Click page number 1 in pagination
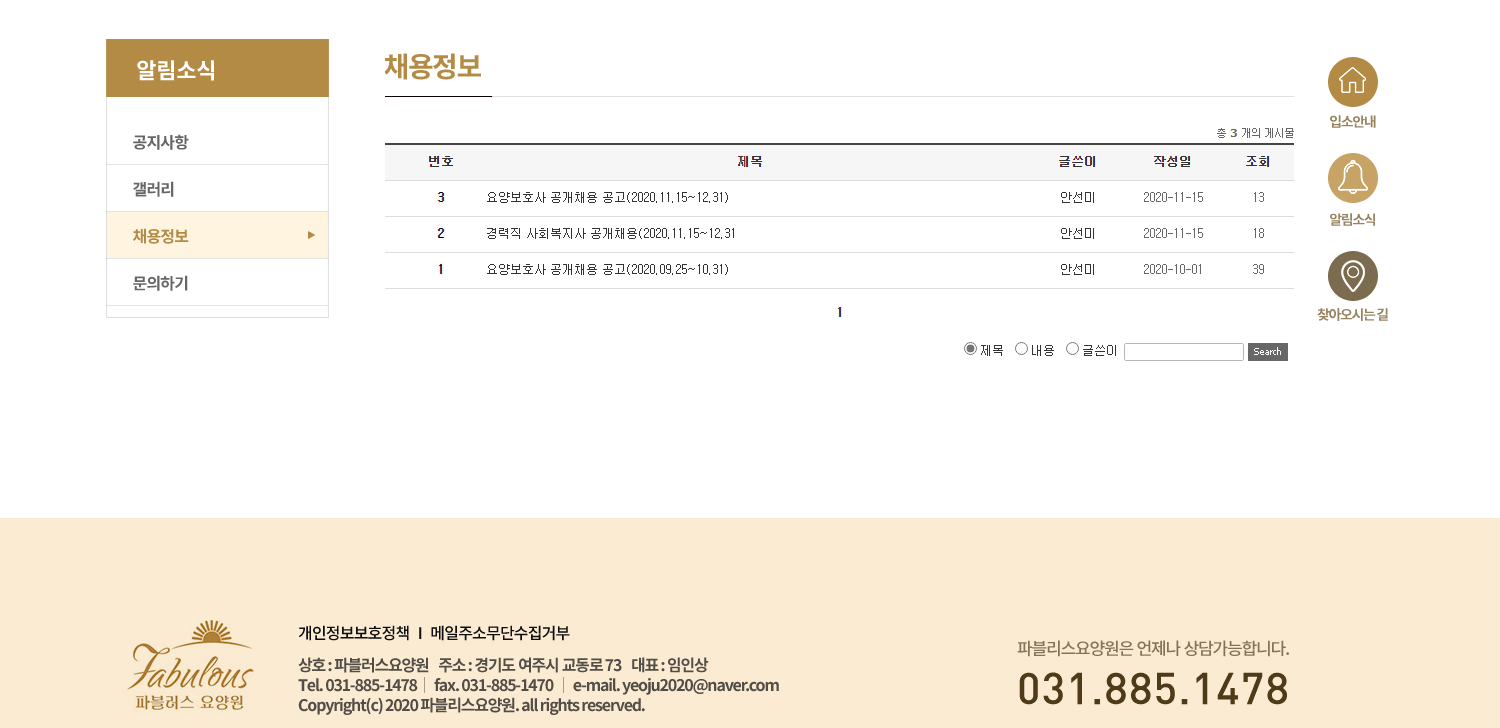This screenshot has width=1500, height=728. coord(839,313)
